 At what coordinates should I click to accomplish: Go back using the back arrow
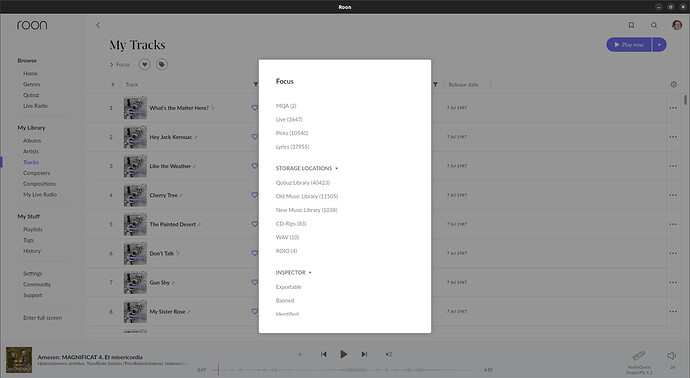pos(98,26)
